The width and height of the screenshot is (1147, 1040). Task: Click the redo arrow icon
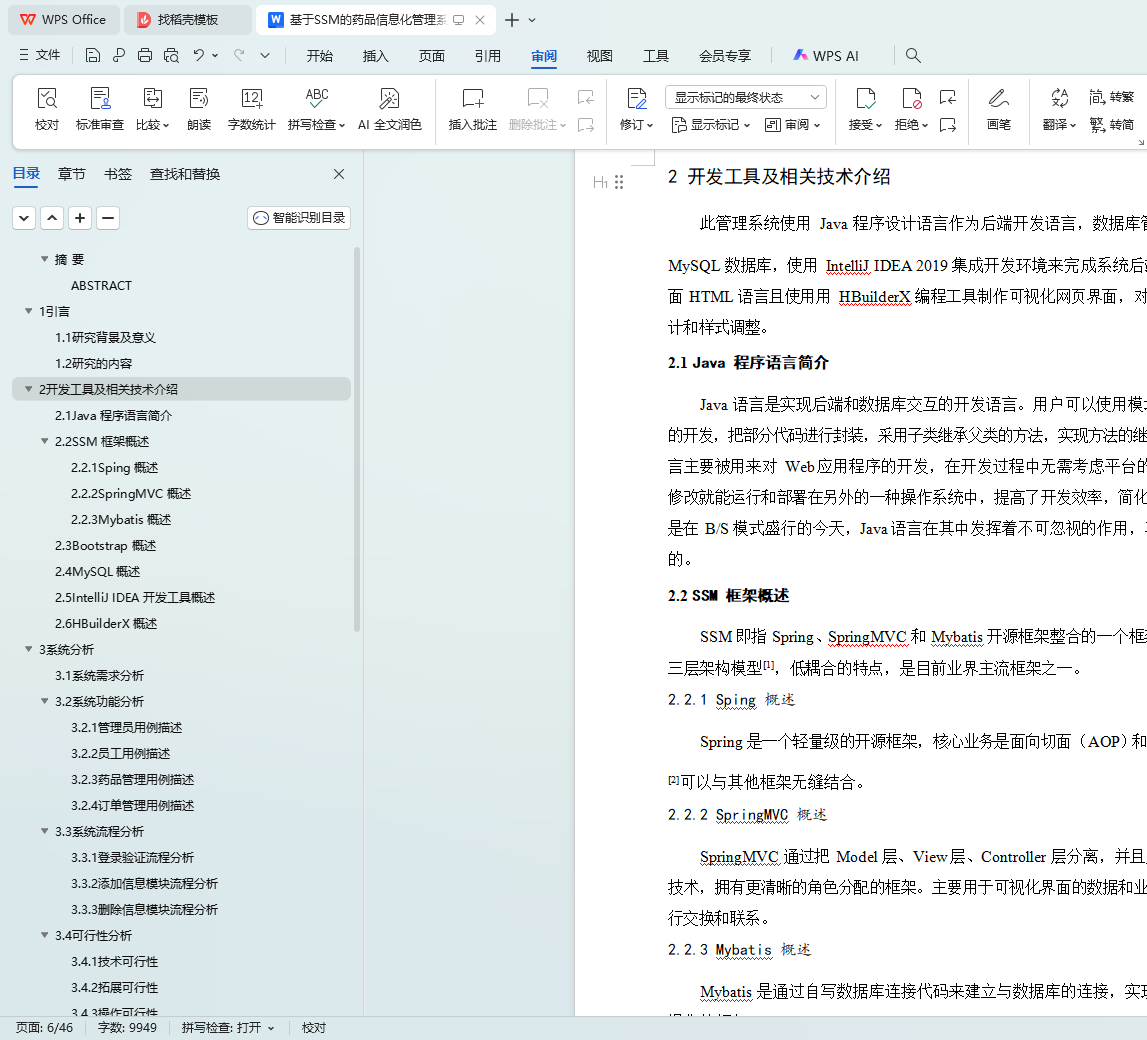tap(239, 56)
